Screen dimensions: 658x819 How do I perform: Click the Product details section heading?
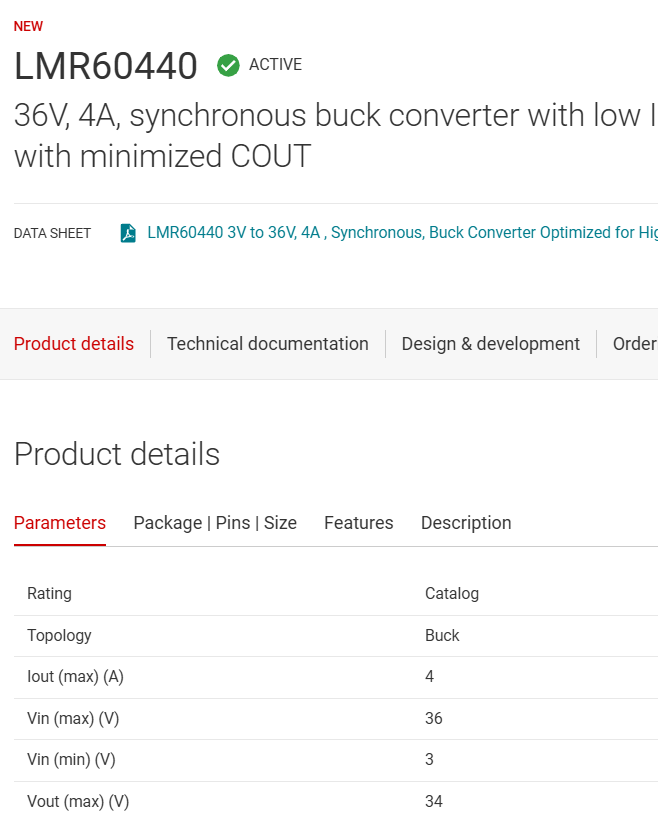point(117,455)
